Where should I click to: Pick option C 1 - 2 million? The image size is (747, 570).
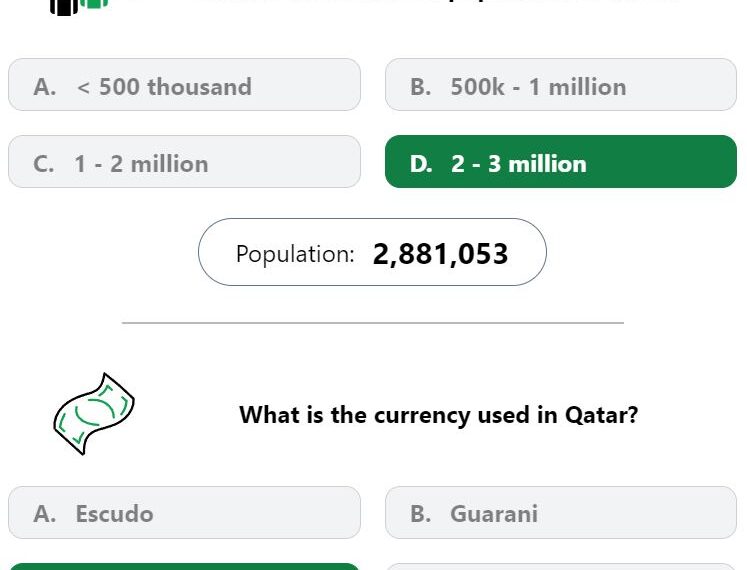(184, 162)
